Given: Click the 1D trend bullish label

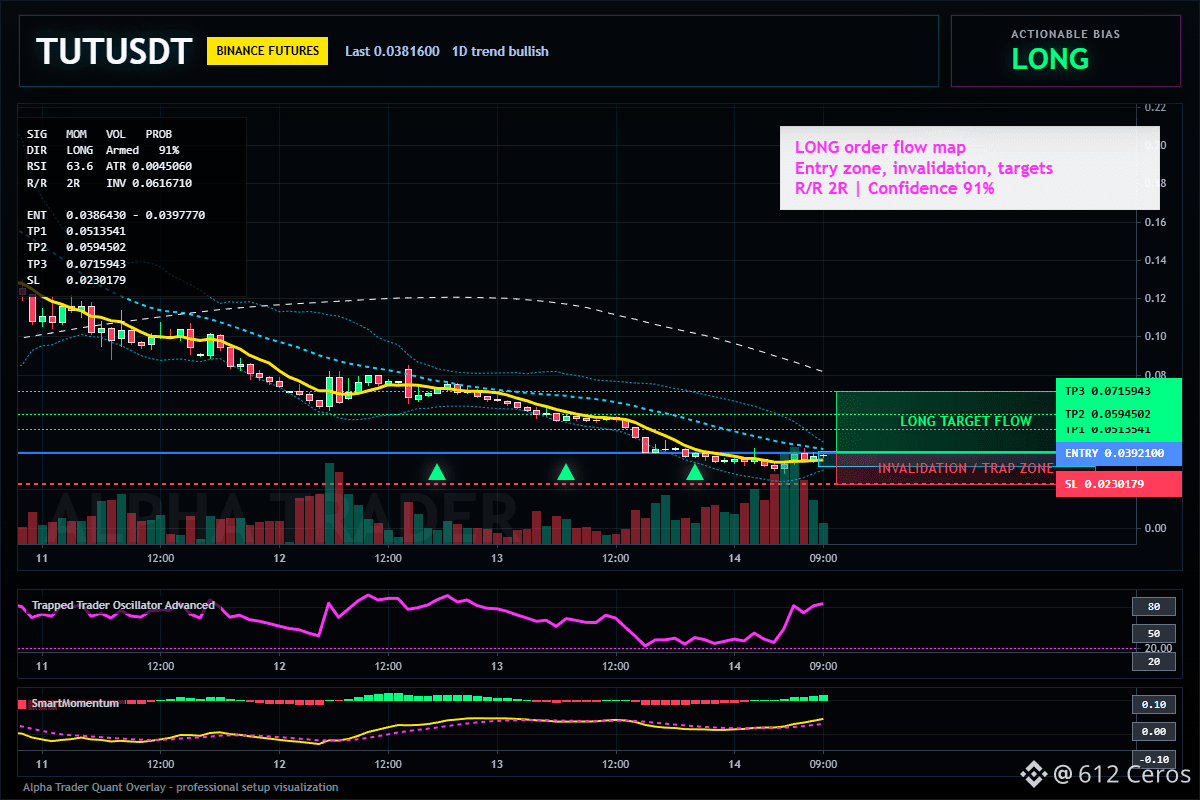Looking at the screenshot, I should (500, 51).
